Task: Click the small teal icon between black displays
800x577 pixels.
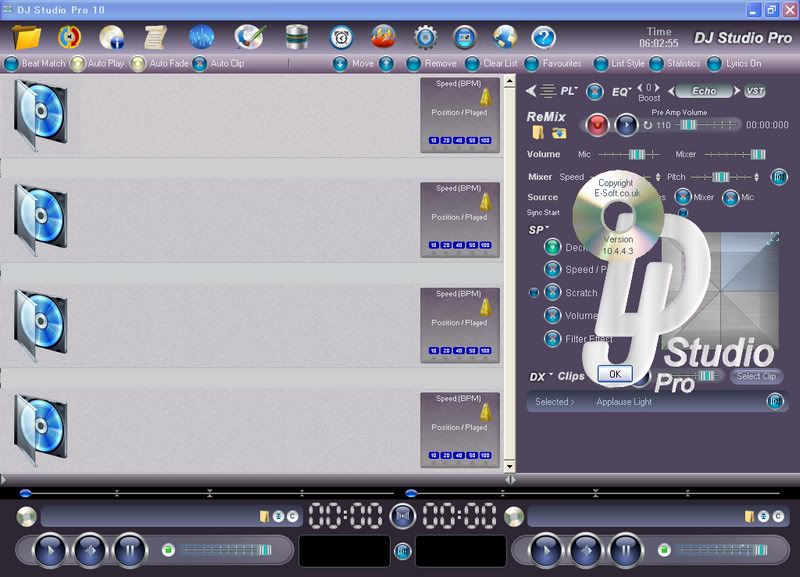Action: coord(403,551)
